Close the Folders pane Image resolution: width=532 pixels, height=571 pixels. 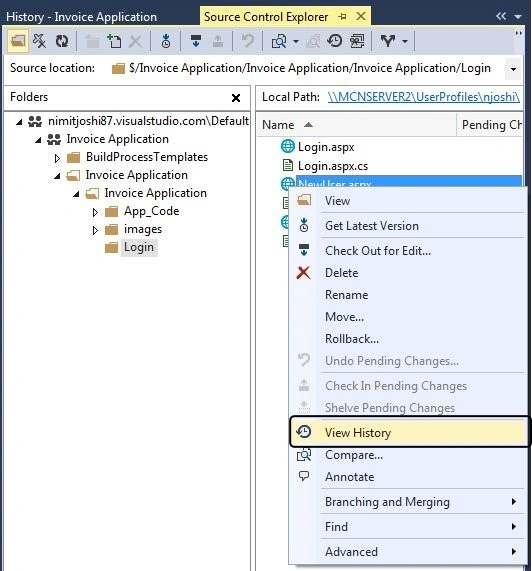tap(236, 98)
